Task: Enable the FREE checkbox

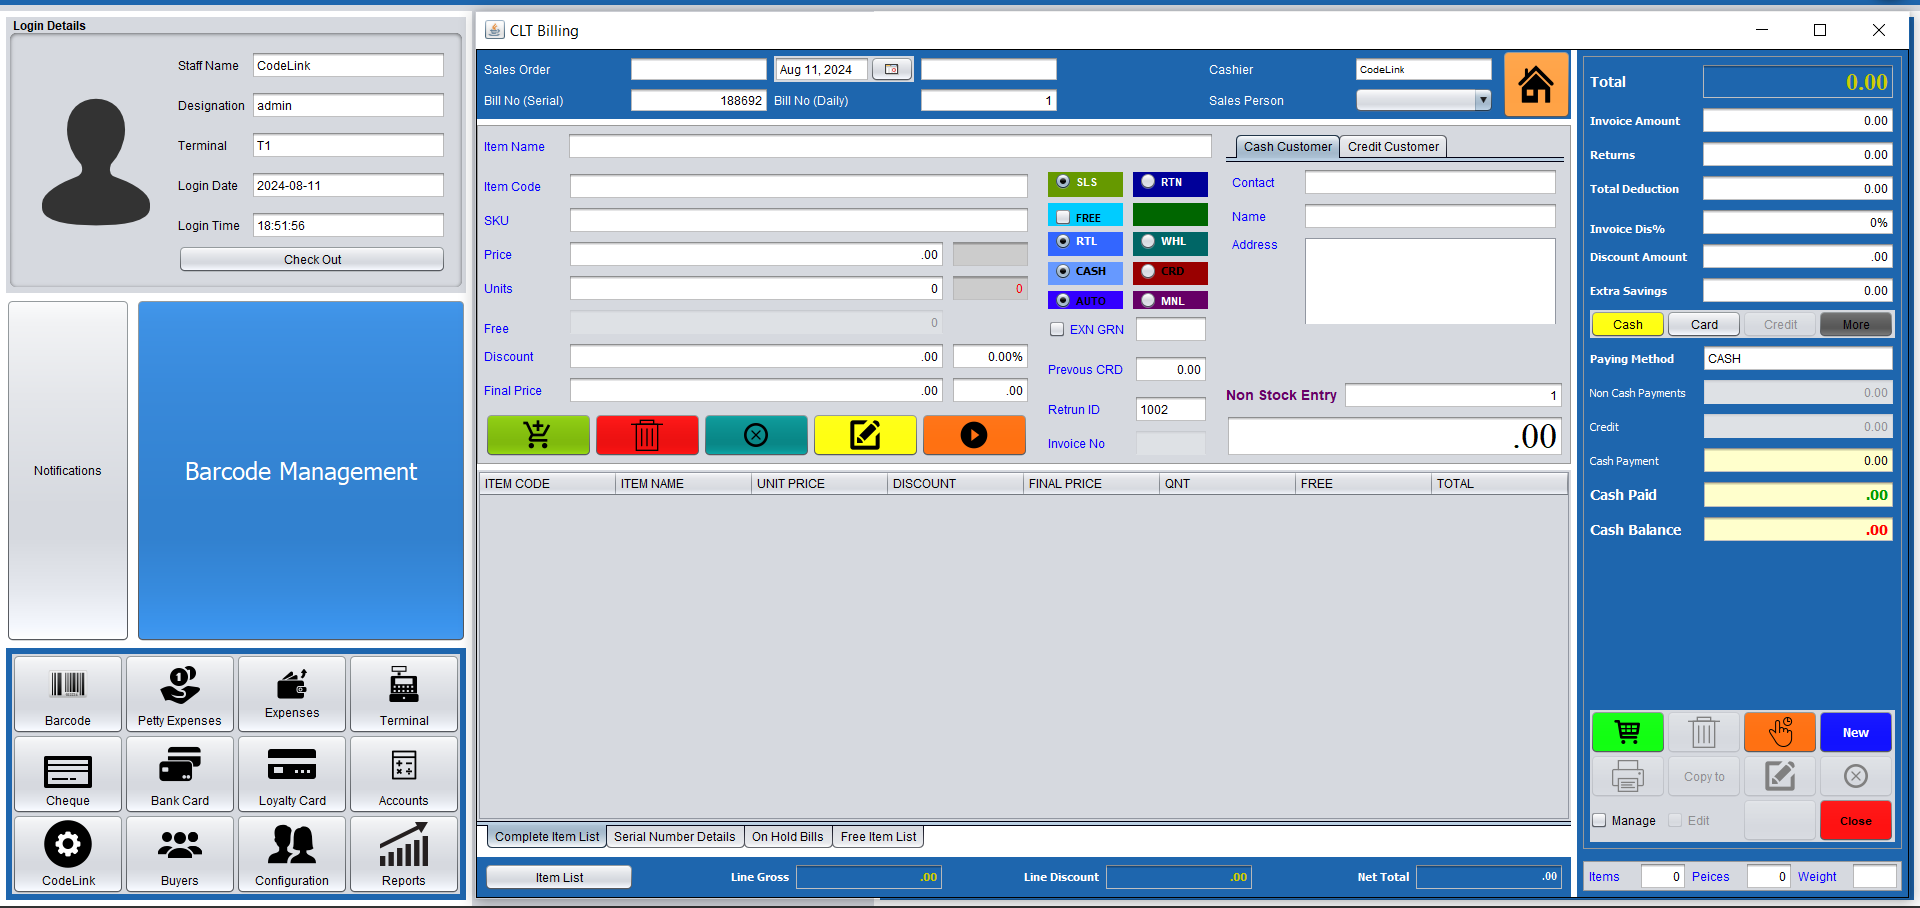Action: [x=1063, y=217]
